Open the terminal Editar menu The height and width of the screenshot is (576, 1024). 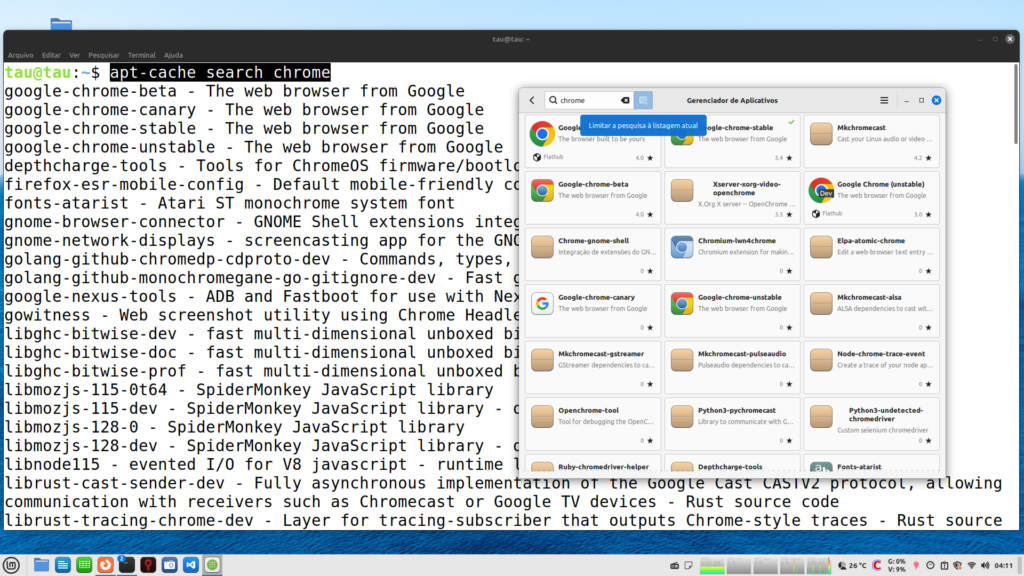click(x=50, y=55)
